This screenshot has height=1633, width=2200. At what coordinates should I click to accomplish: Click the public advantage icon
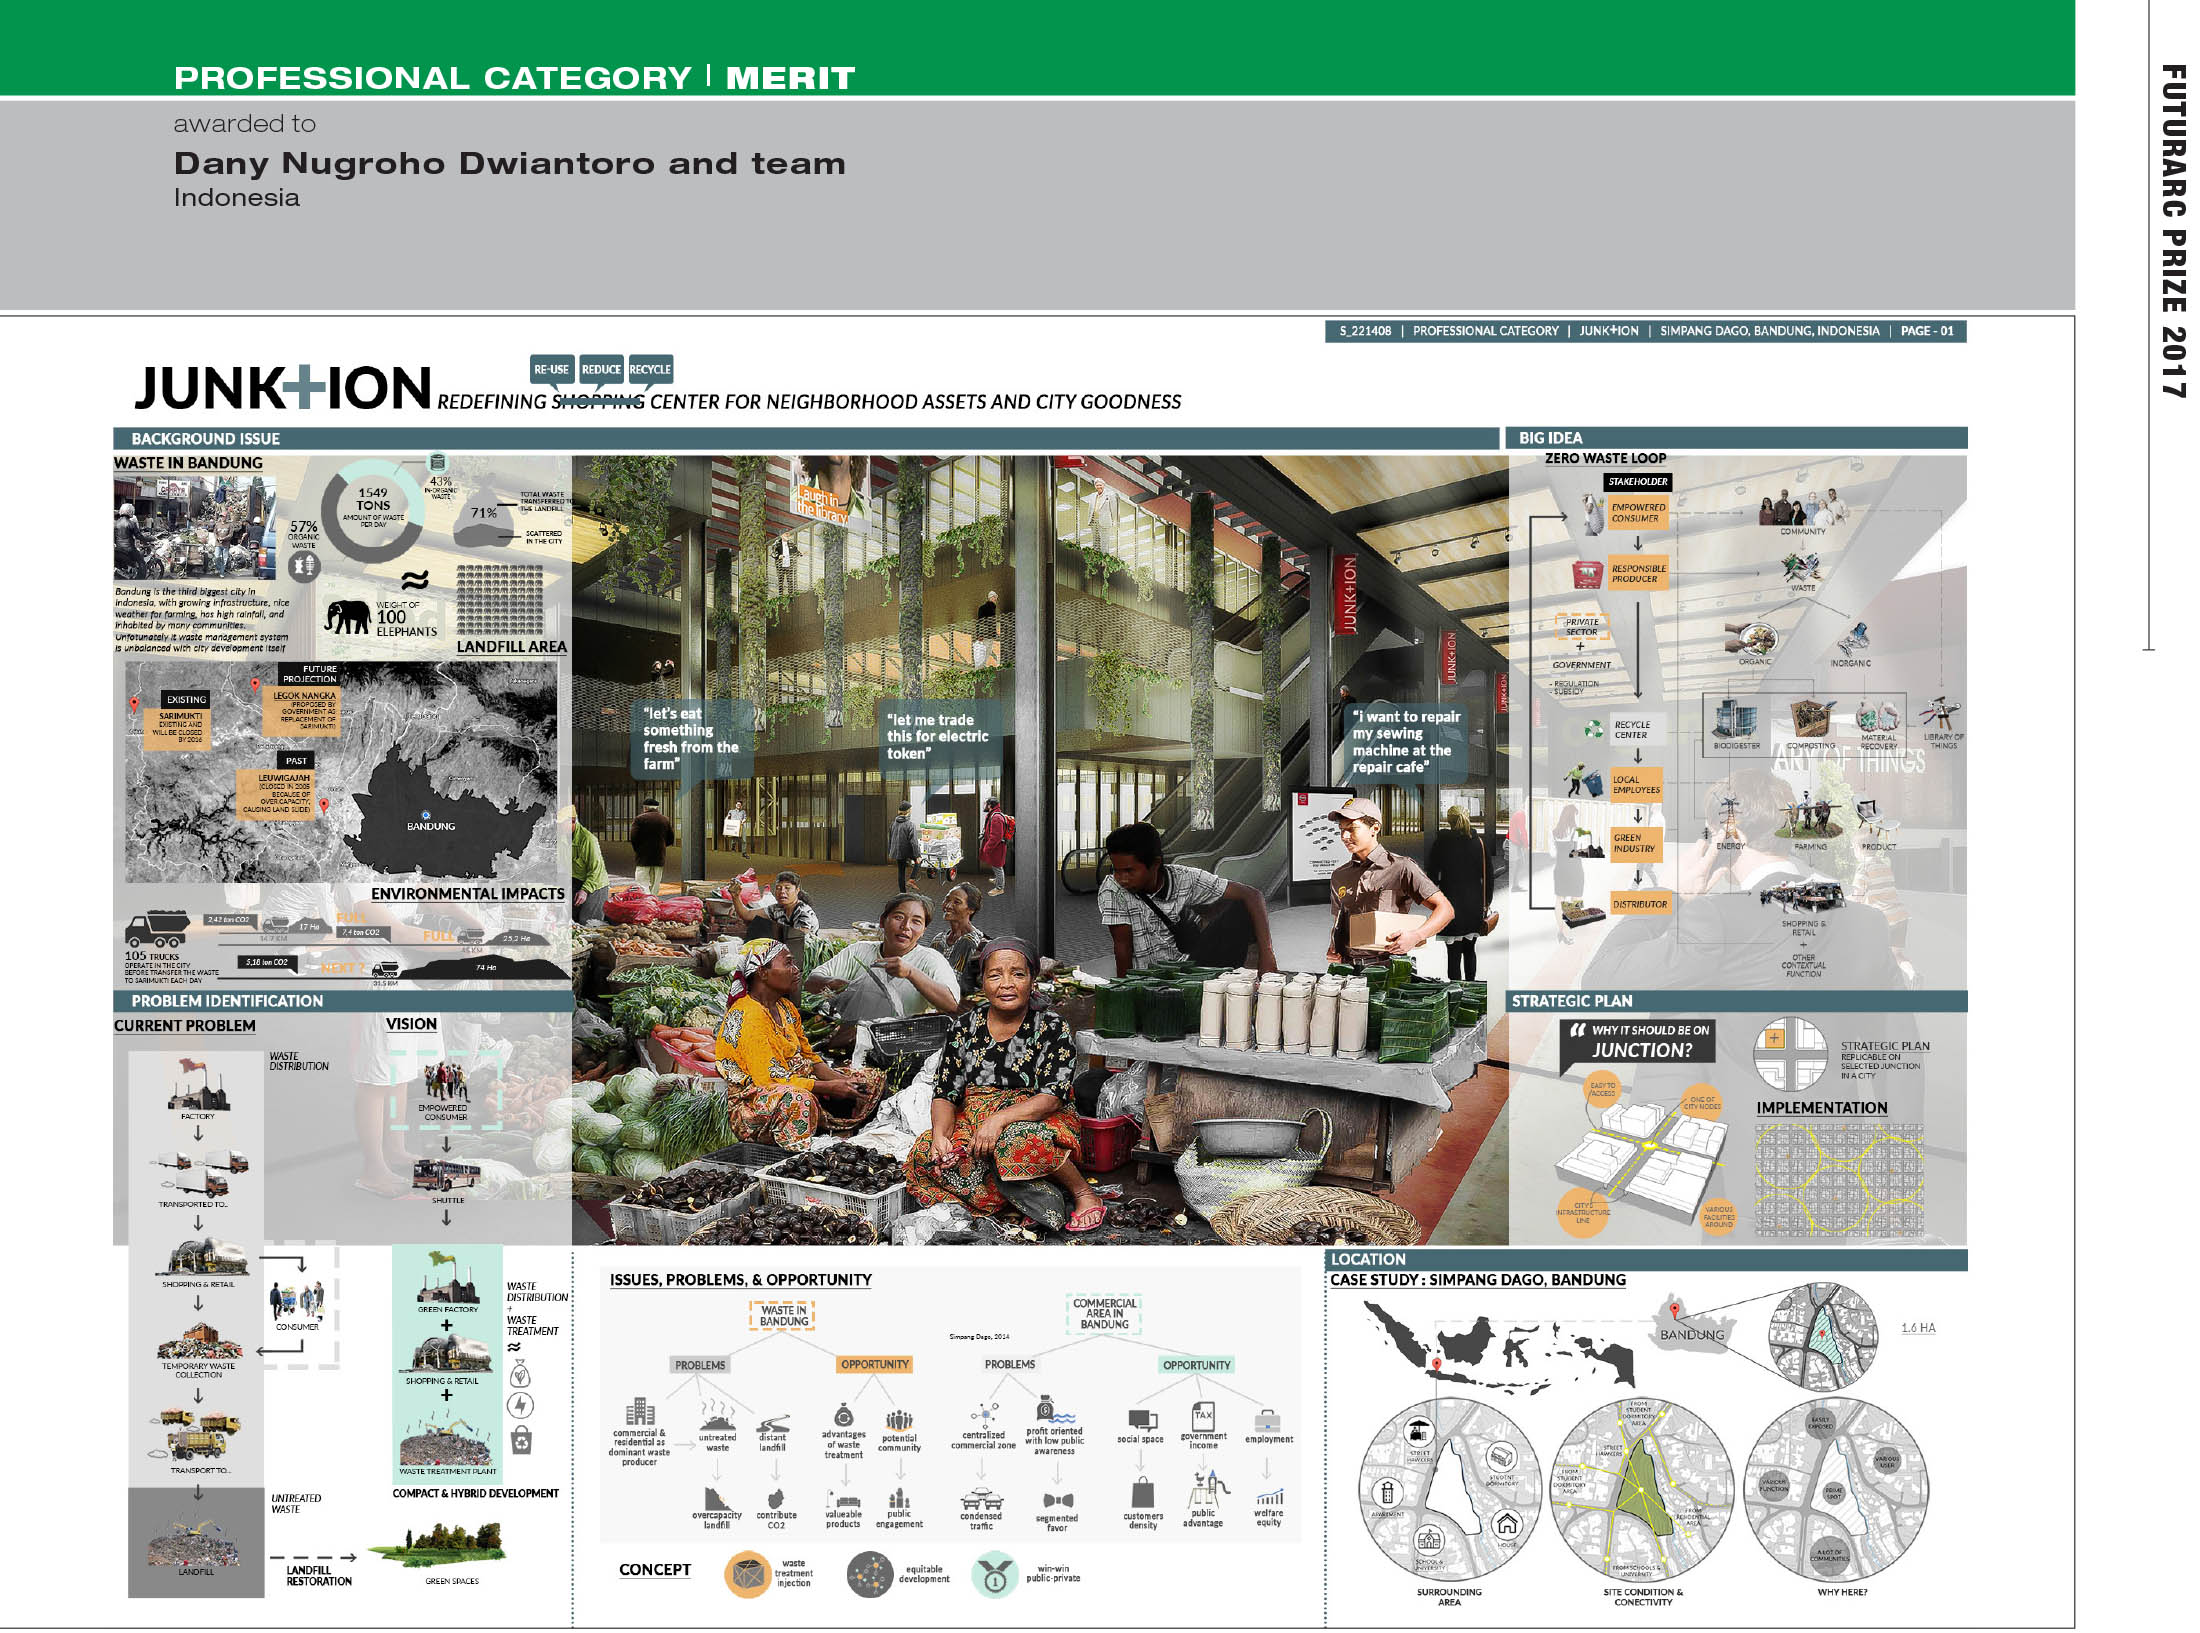point(1208,1489)
